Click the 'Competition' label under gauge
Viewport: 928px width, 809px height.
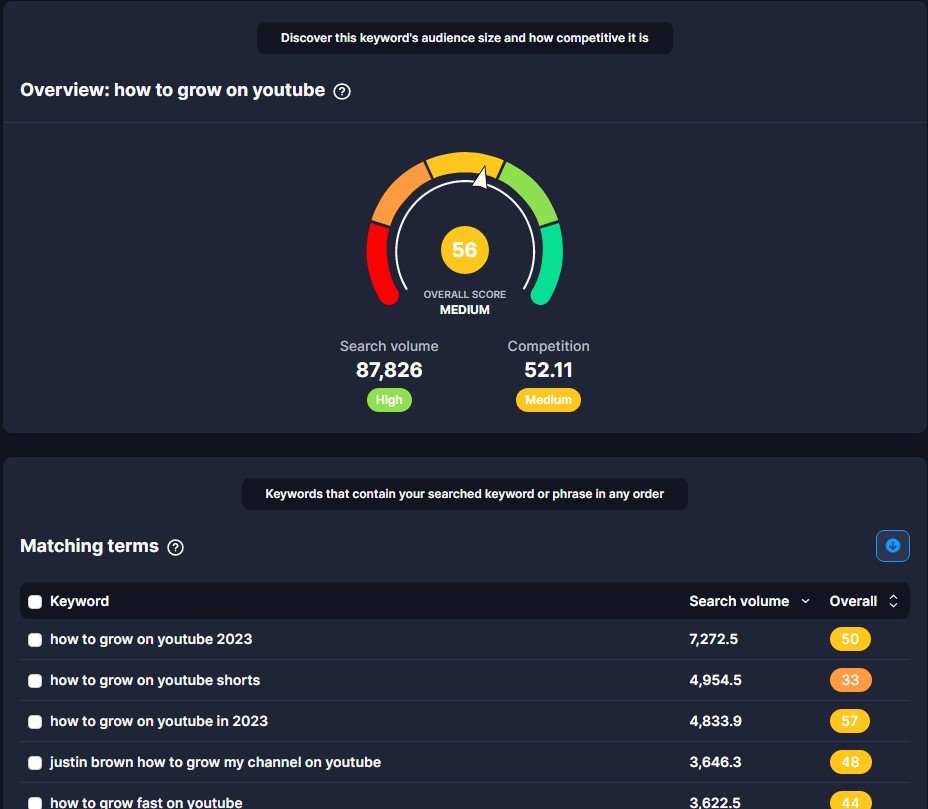click(548, 346)
